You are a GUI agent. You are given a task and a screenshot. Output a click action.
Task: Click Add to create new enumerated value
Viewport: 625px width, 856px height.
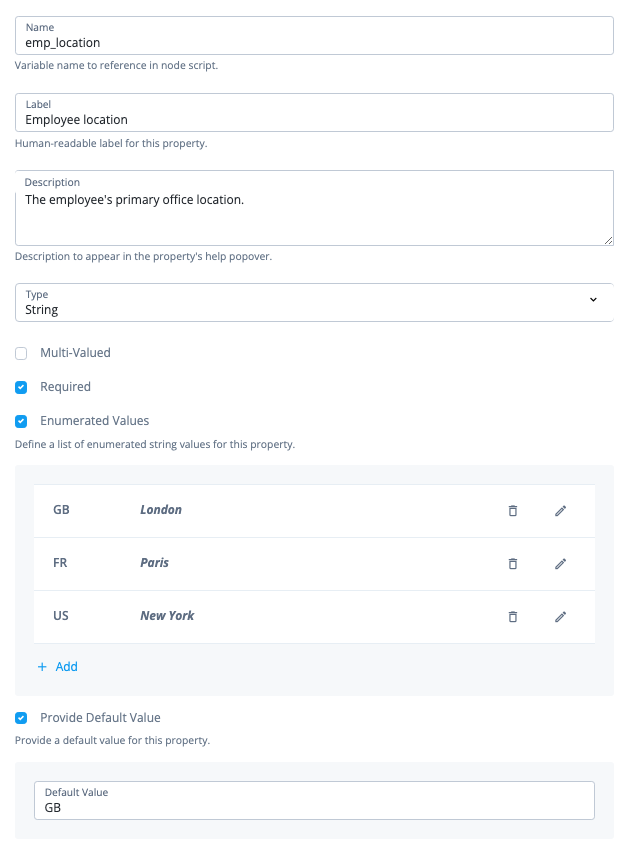coord(58,667)
